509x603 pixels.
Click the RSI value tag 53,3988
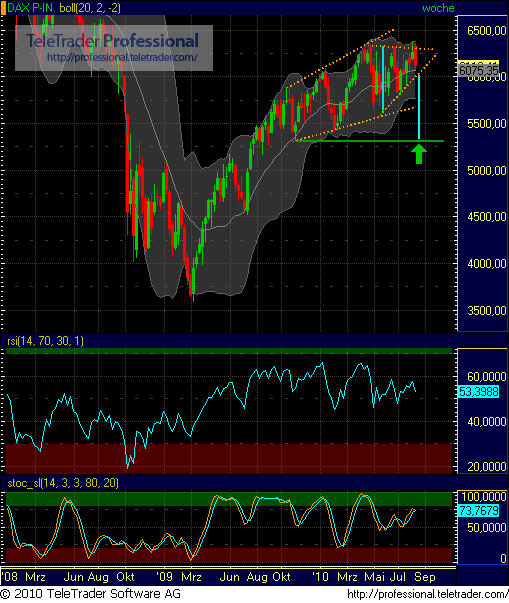coord(479,392)
